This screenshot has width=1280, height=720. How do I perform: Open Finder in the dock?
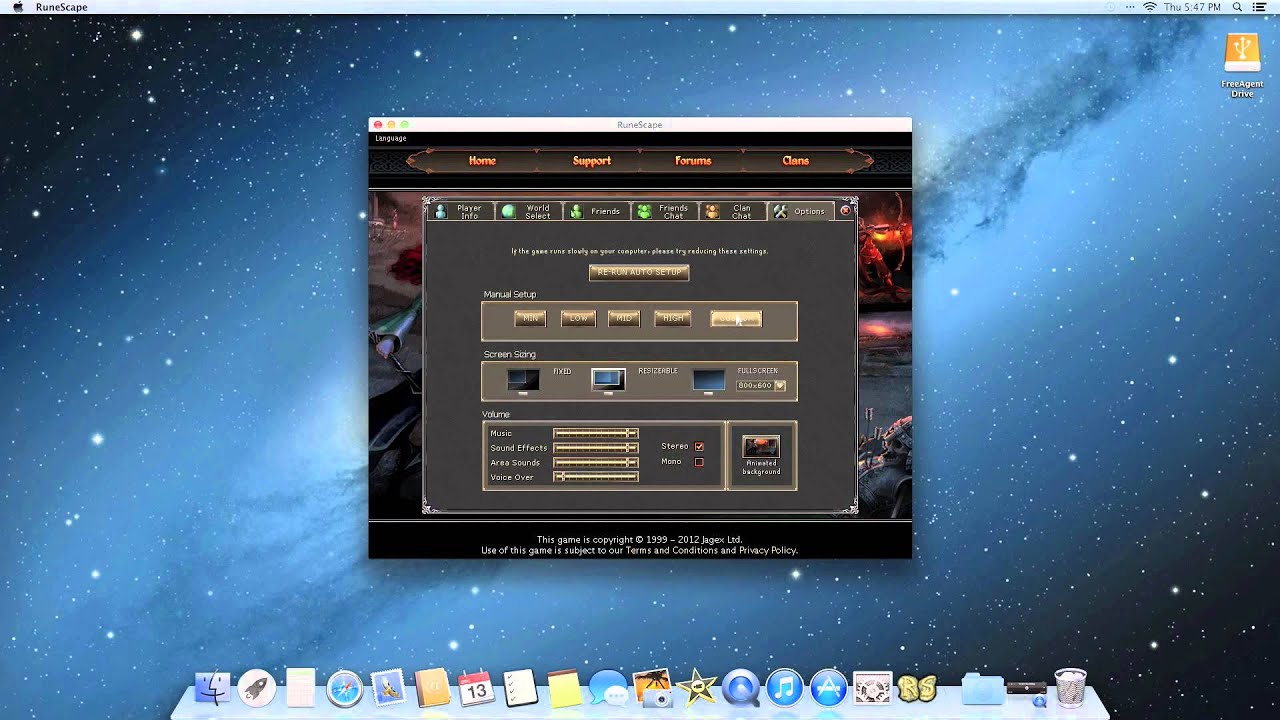click(x=213, y=688)
